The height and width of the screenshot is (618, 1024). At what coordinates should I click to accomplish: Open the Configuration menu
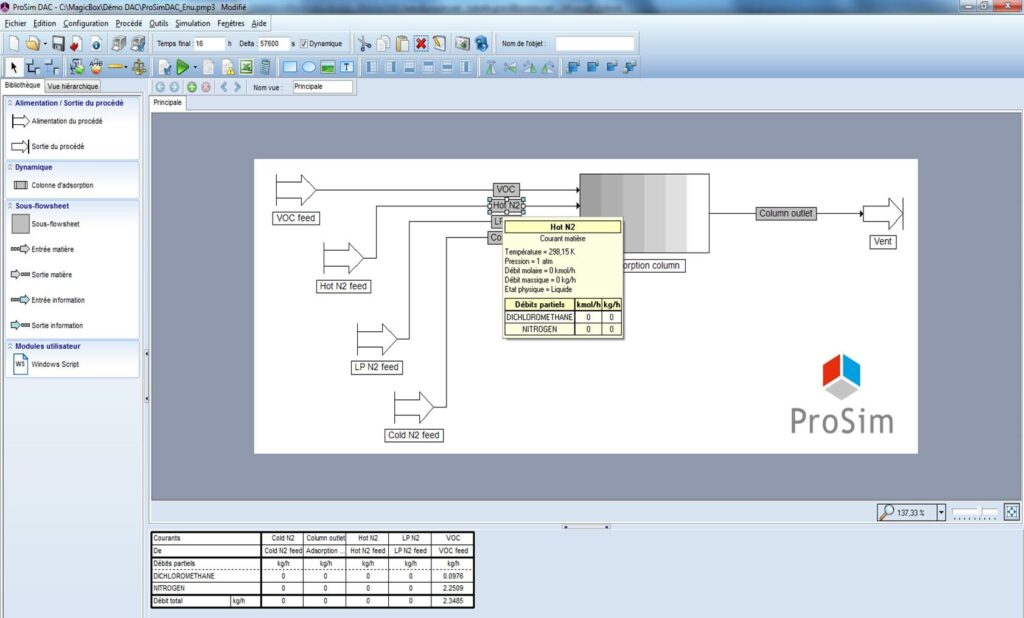(86, 24)
